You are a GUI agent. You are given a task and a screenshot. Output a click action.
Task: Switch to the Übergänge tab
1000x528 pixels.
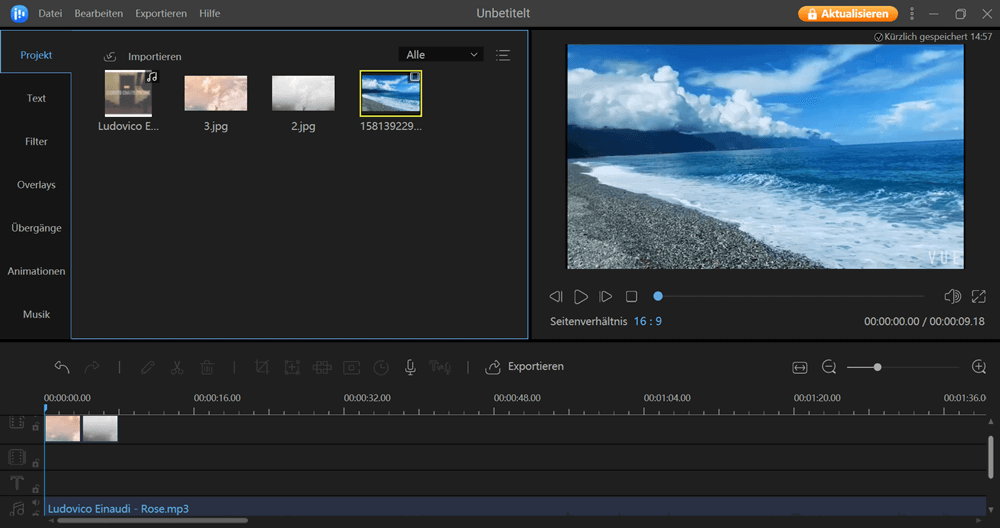[36, 228]
